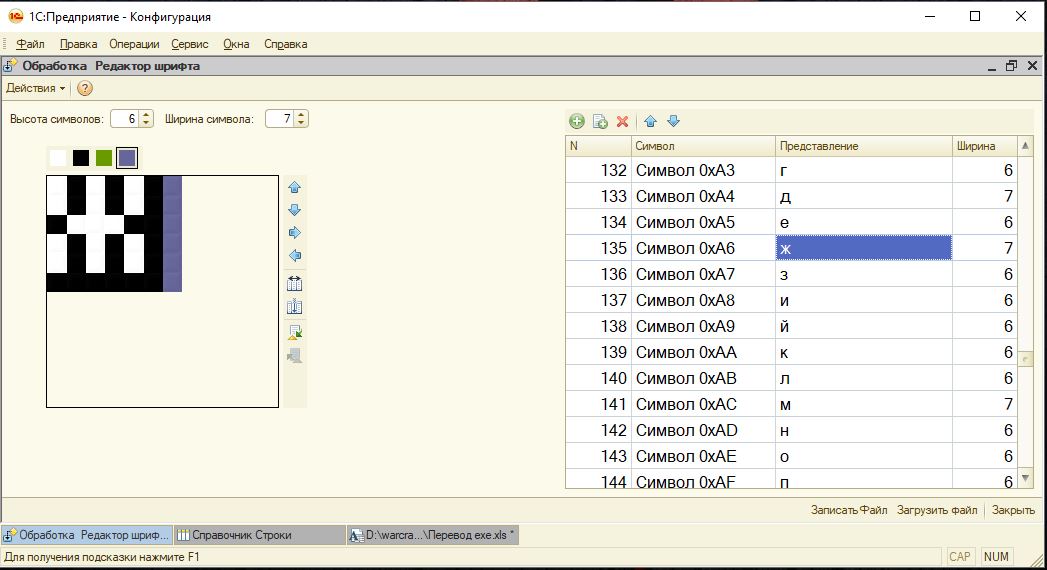Shift glyph right with right-arrow icon beside canvas

[294, 233]
